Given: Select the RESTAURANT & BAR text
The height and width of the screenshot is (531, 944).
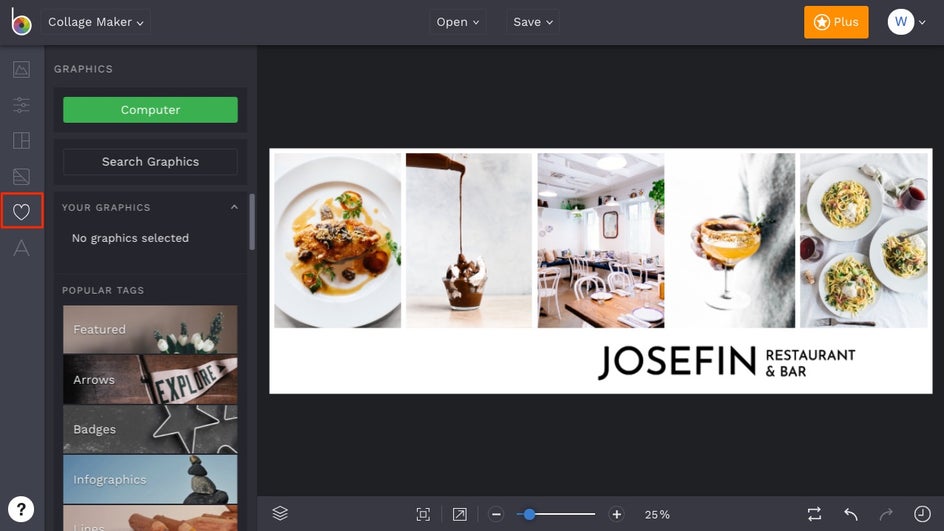Looking at the screenshot, I should tap(810, 363).
